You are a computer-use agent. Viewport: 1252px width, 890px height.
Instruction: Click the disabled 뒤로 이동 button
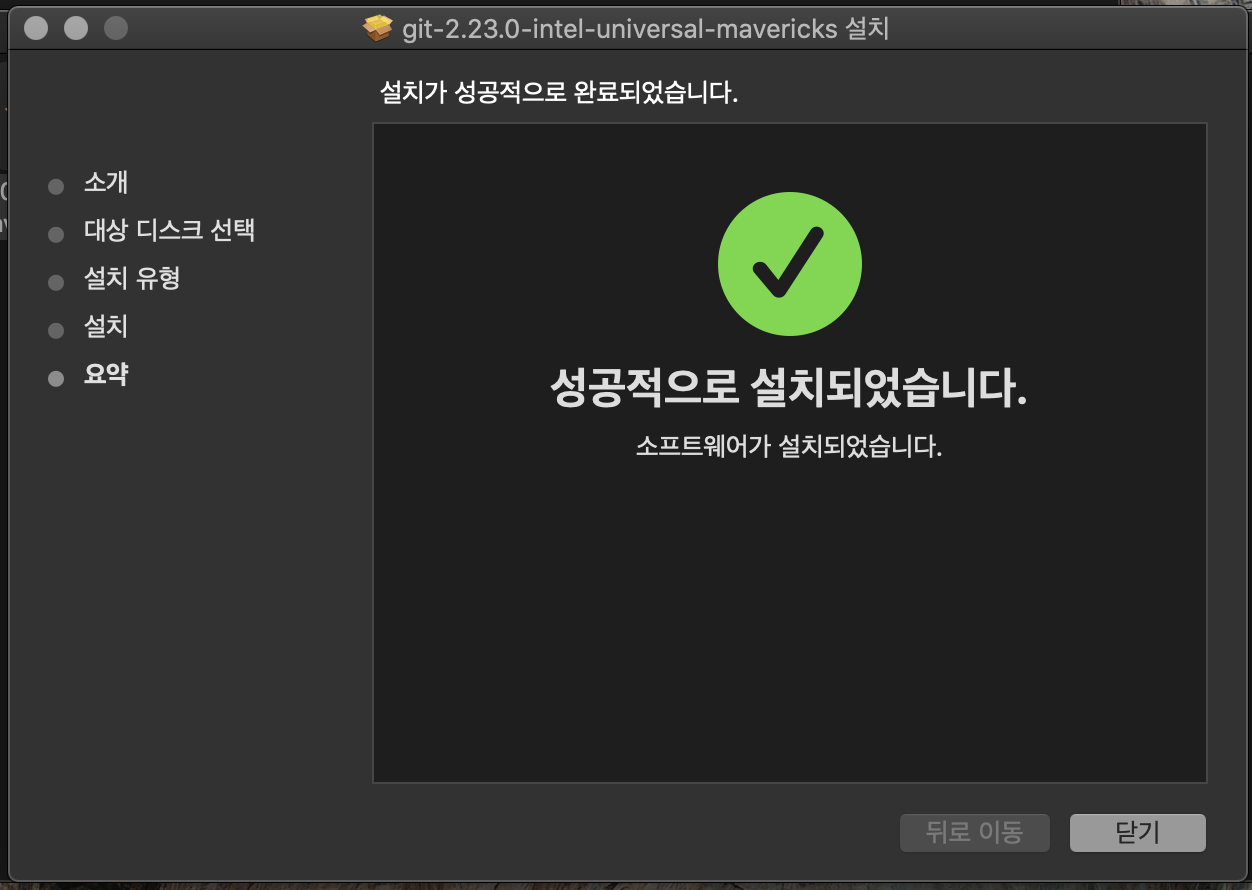(x=974, y=832)
